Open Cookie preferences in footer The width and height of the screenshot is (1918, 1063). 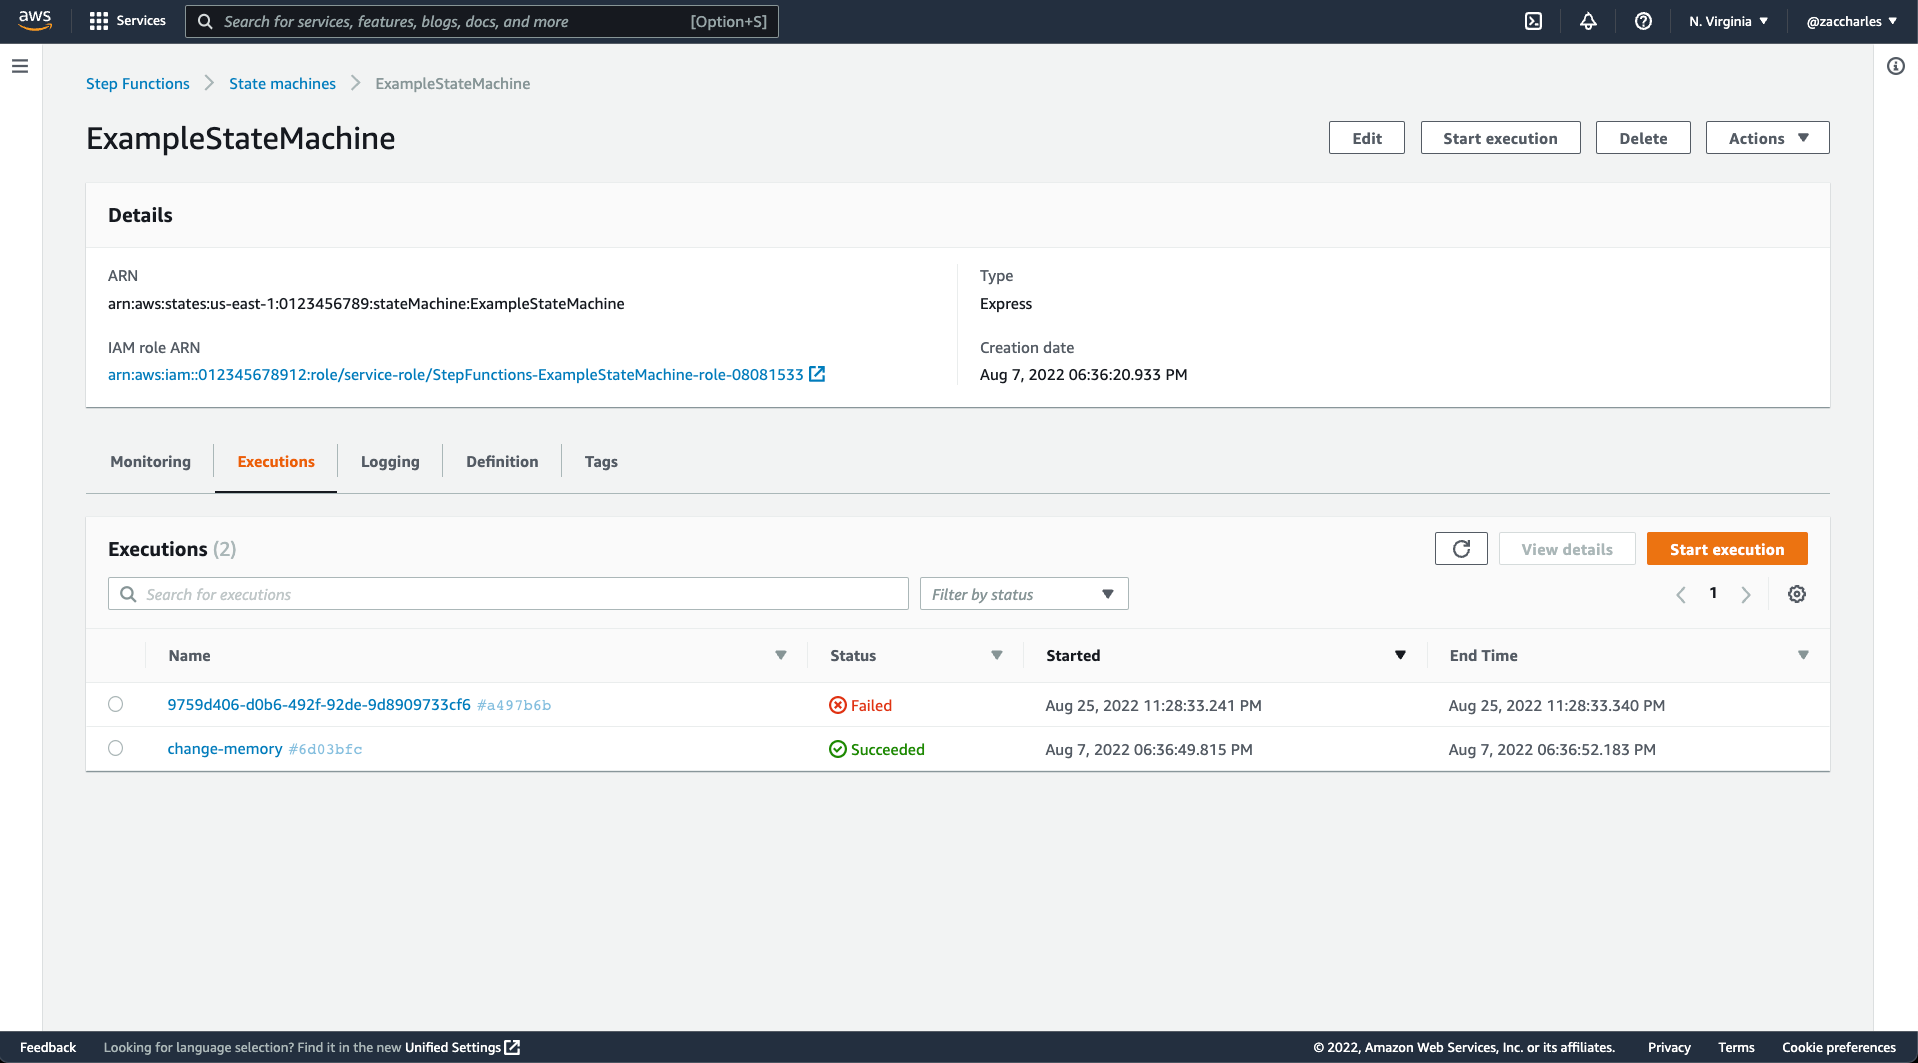(1839, 1047)
